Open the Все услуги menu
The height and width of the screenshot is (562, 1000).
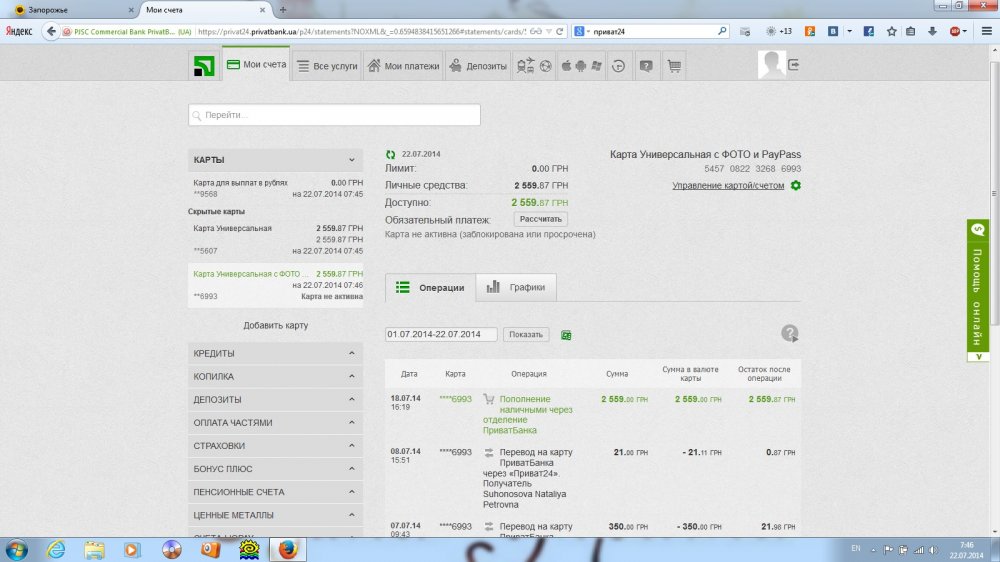click(x=327, y=66)
